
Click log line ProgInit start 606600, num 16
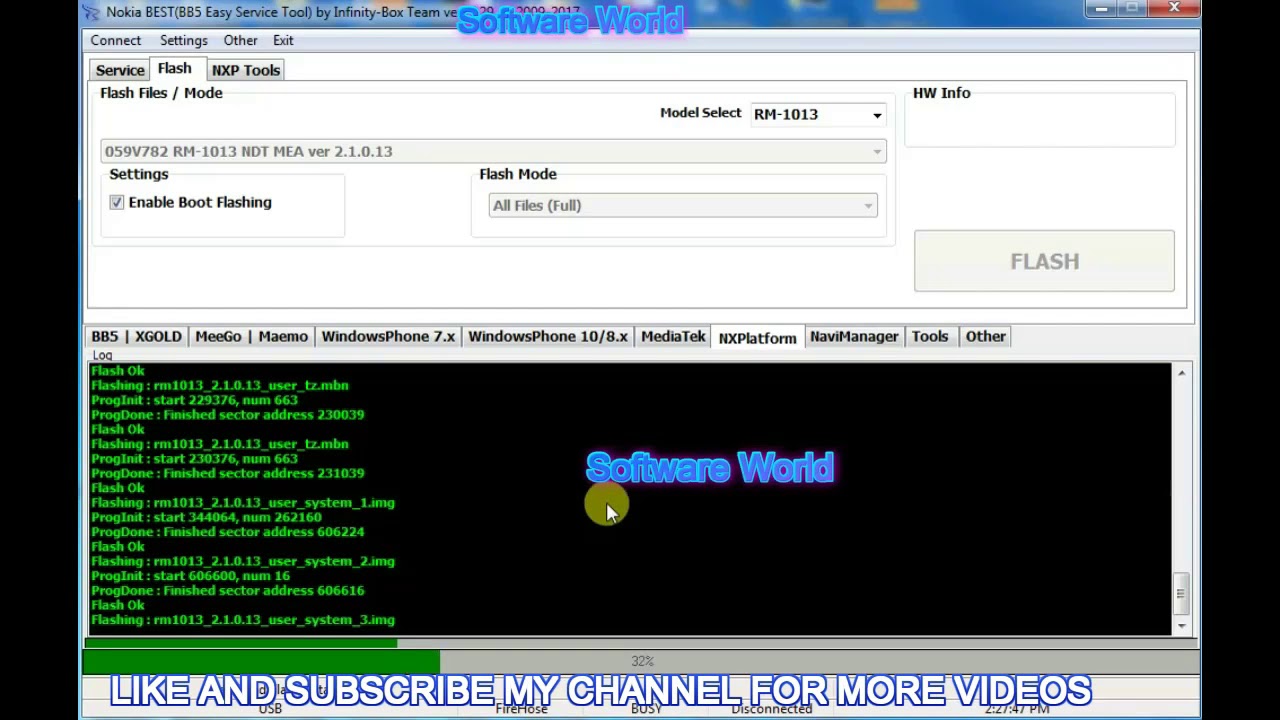pos(190,576)
